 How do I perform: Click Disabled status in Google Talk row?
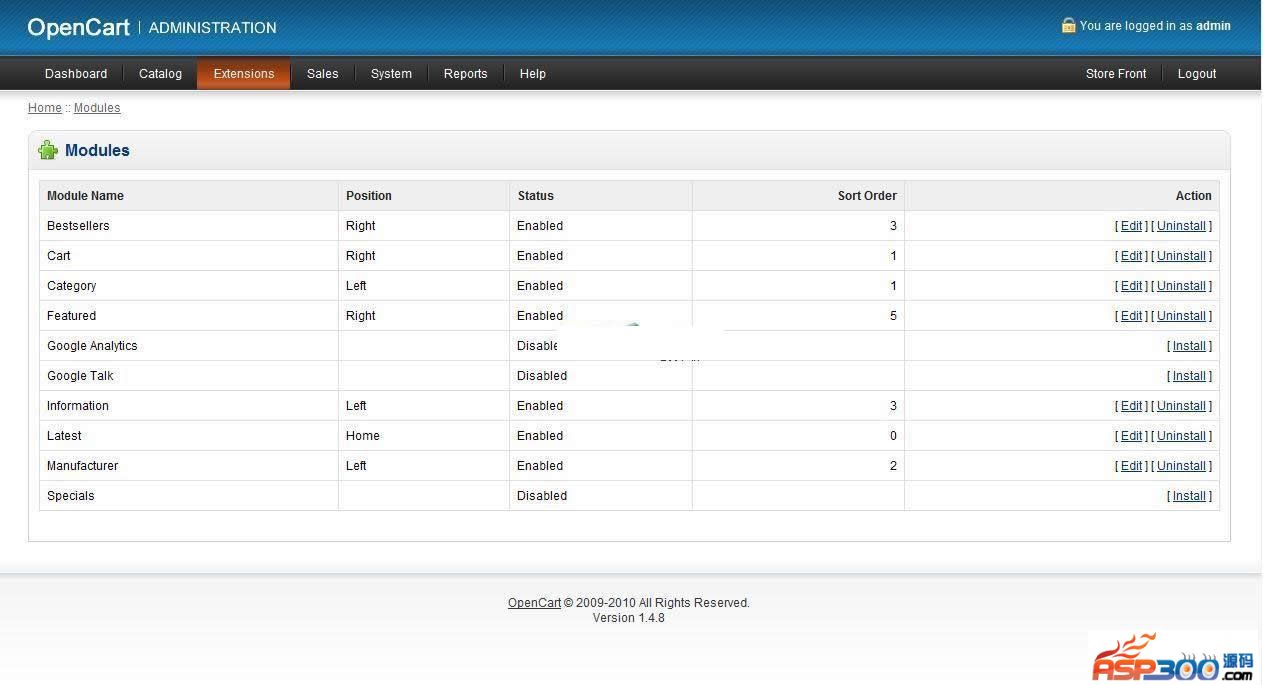click(542, 376)
